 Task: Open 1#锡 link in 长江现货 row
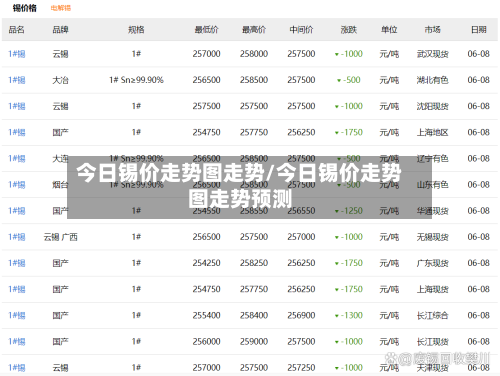pos(17,342)
